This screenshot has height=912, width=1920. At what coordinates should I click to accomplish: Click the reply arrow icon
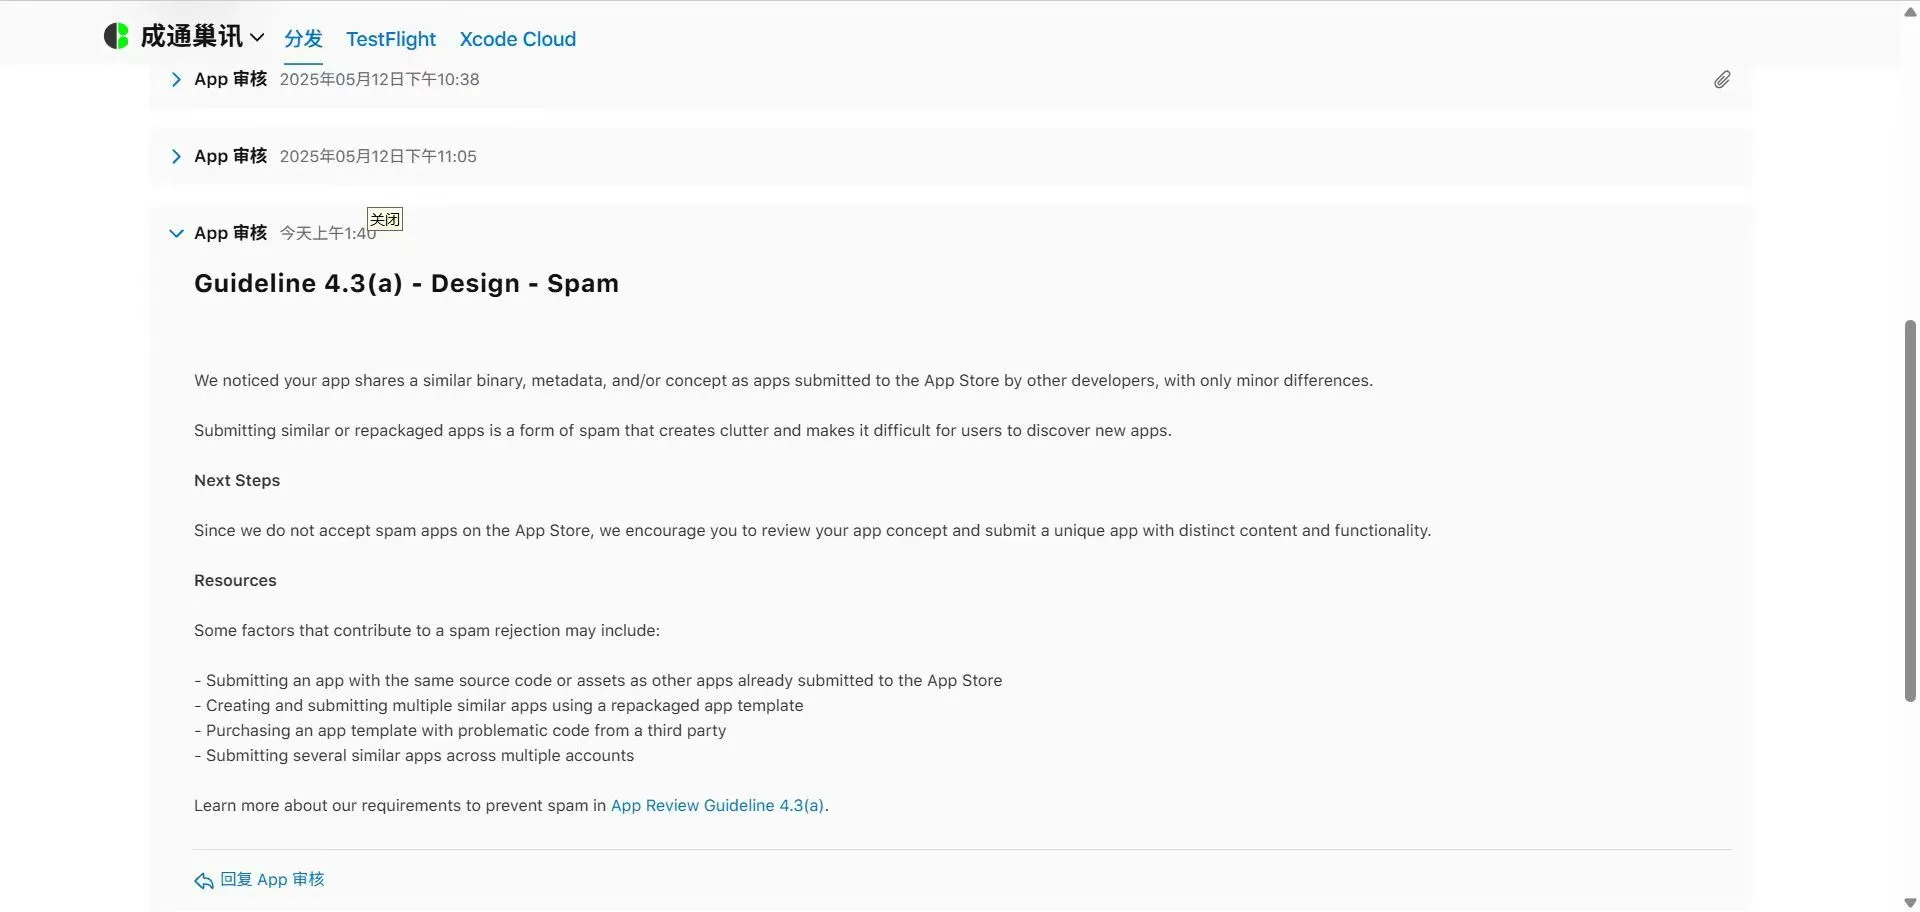(x=204, y=881)
